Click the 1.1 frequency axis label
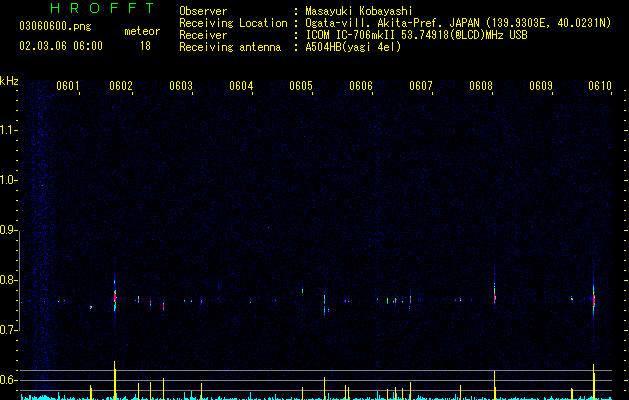629x400 pixels. point(9,130)
